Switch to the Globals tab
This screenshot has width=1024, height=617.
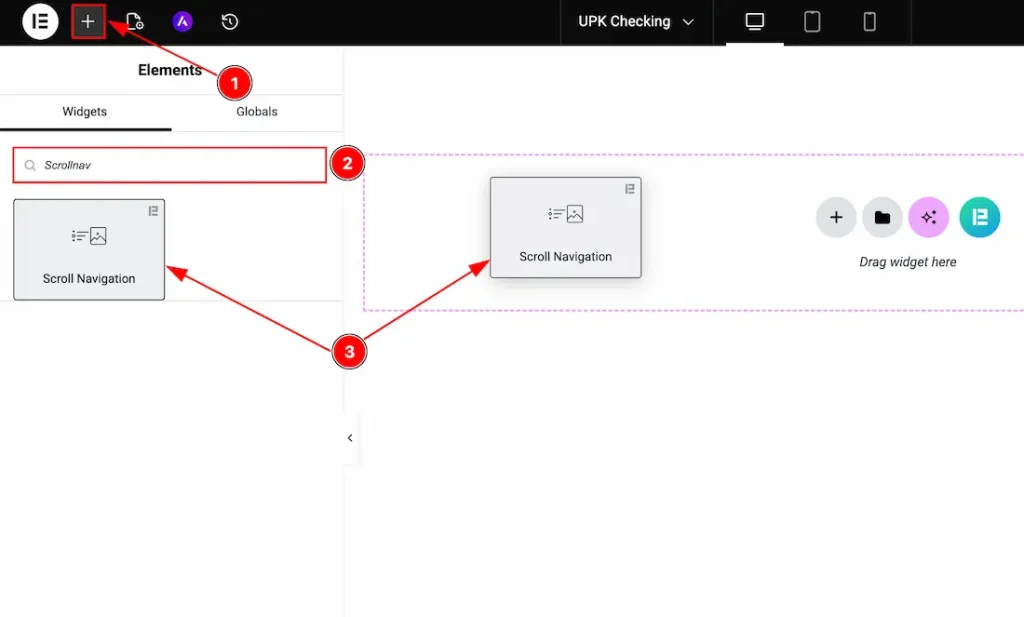tap(256, 112)
